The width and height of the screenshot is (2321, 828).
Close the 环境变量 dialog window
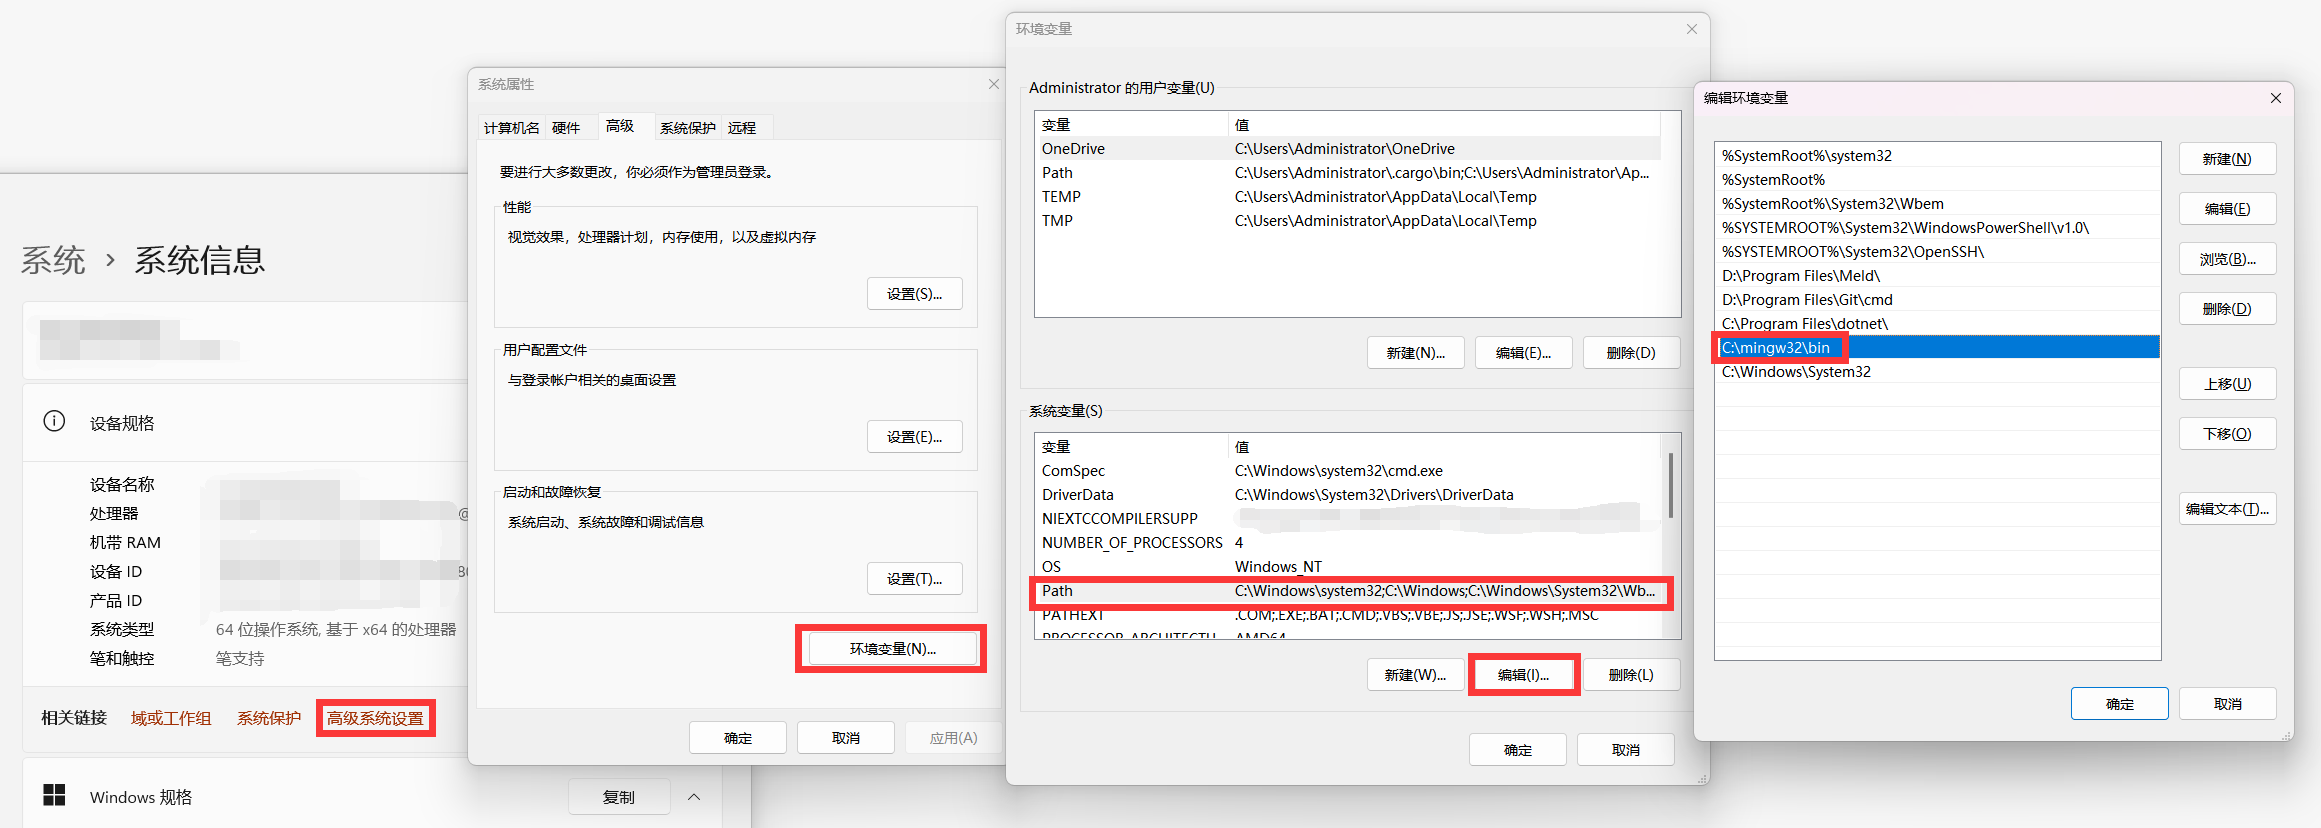point(1692,29)
